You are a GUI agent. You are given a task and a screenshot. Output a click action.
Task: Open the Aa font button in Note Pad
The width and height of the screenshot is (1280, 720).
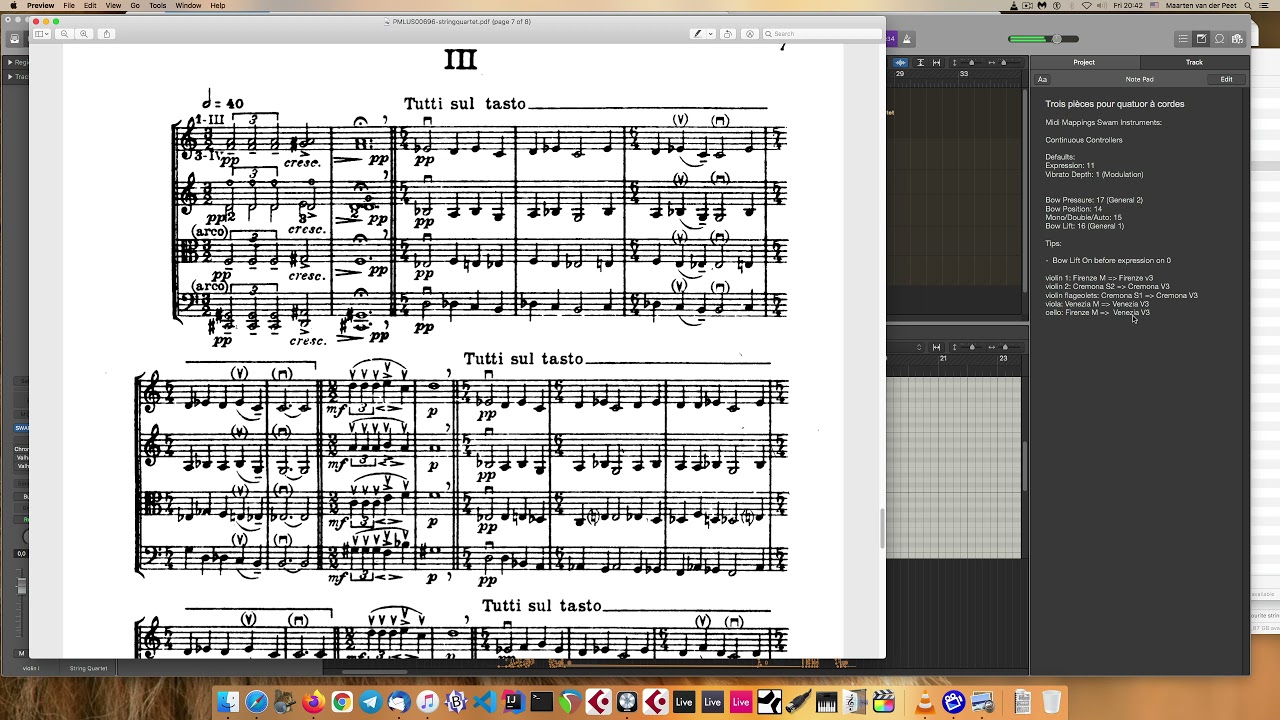coord(1042,79)
